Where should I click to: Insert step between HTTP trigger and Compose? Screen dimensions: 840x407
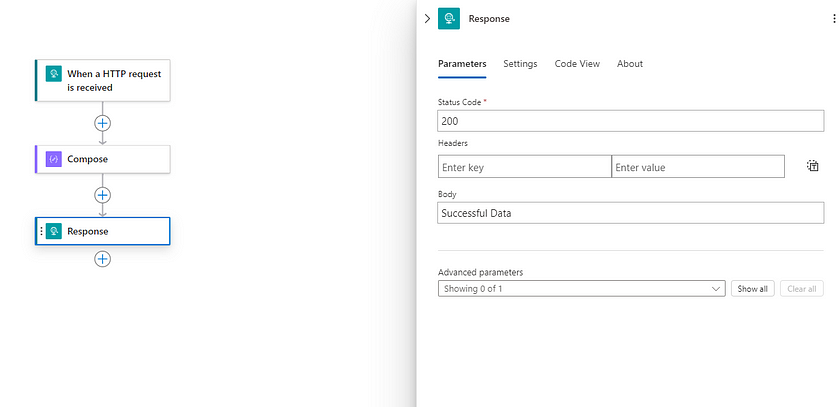click(102, 123)
